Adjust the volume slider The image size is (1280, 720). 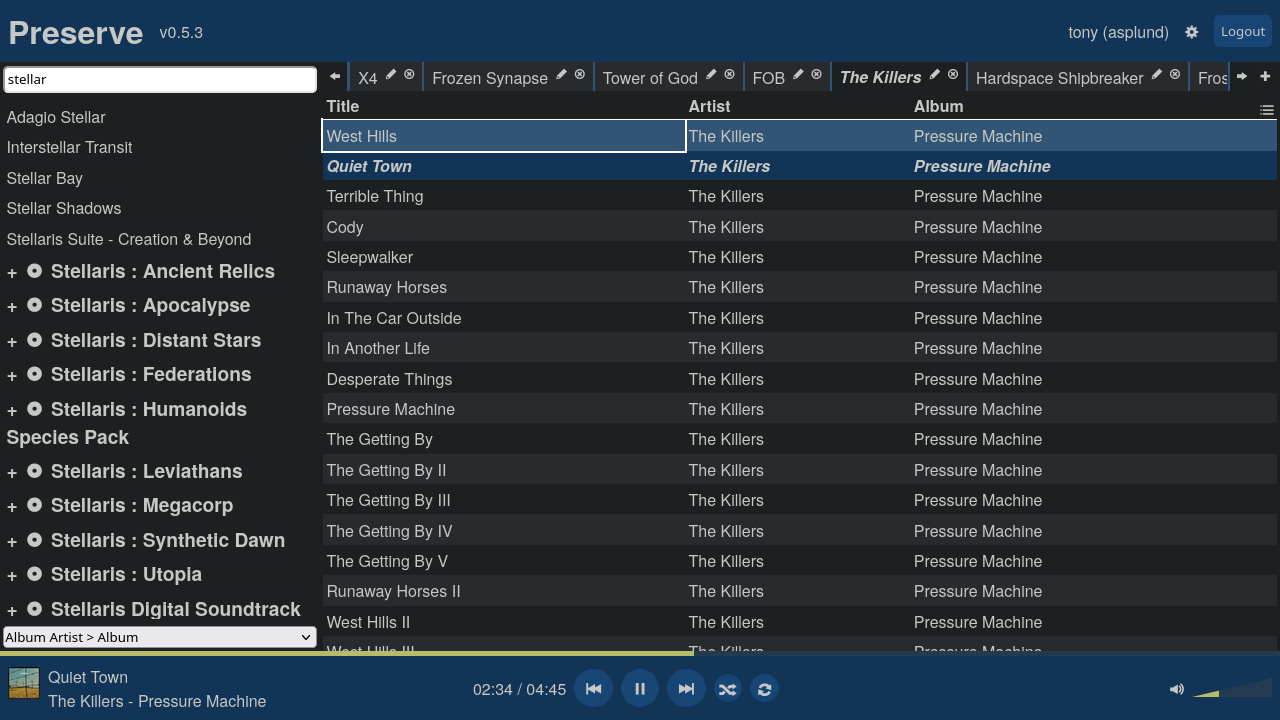(x=1232, y=689)
